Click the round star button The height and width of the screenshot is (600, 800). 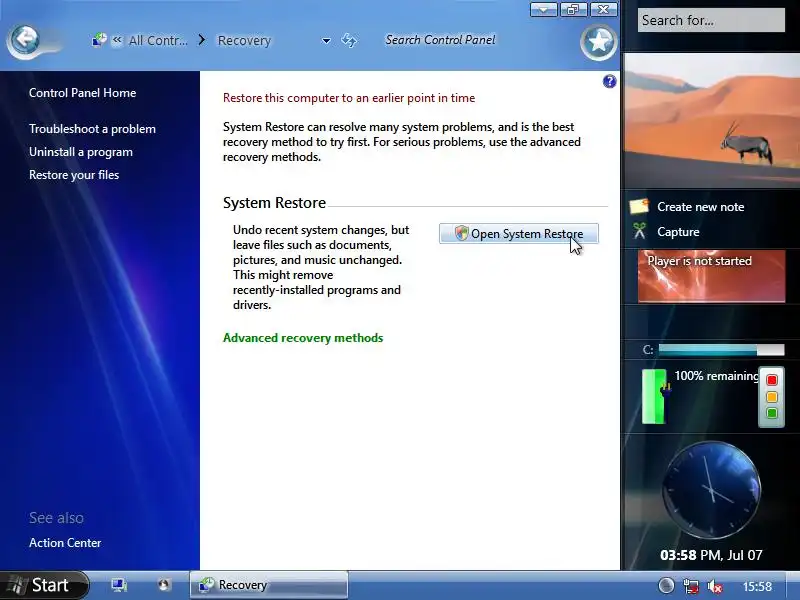pos(598,42)
